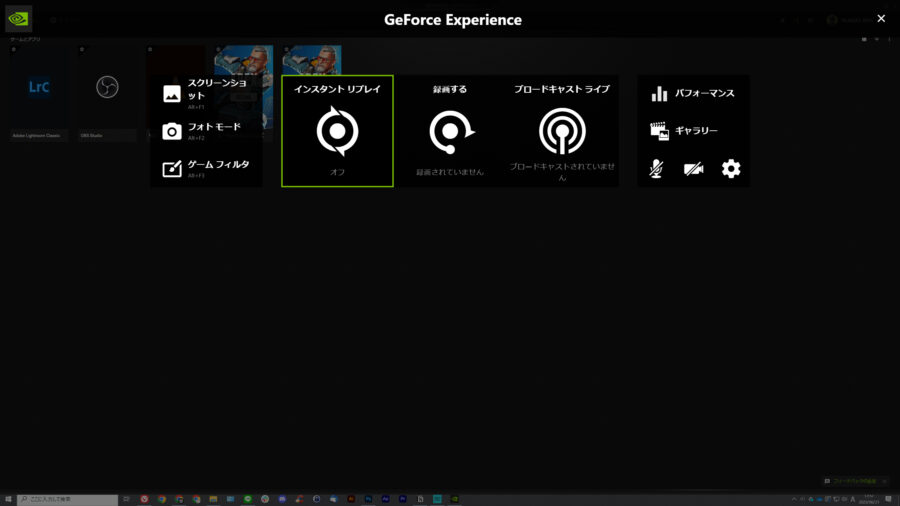Open Task View on the taskbar

click(x=126, y=500)
